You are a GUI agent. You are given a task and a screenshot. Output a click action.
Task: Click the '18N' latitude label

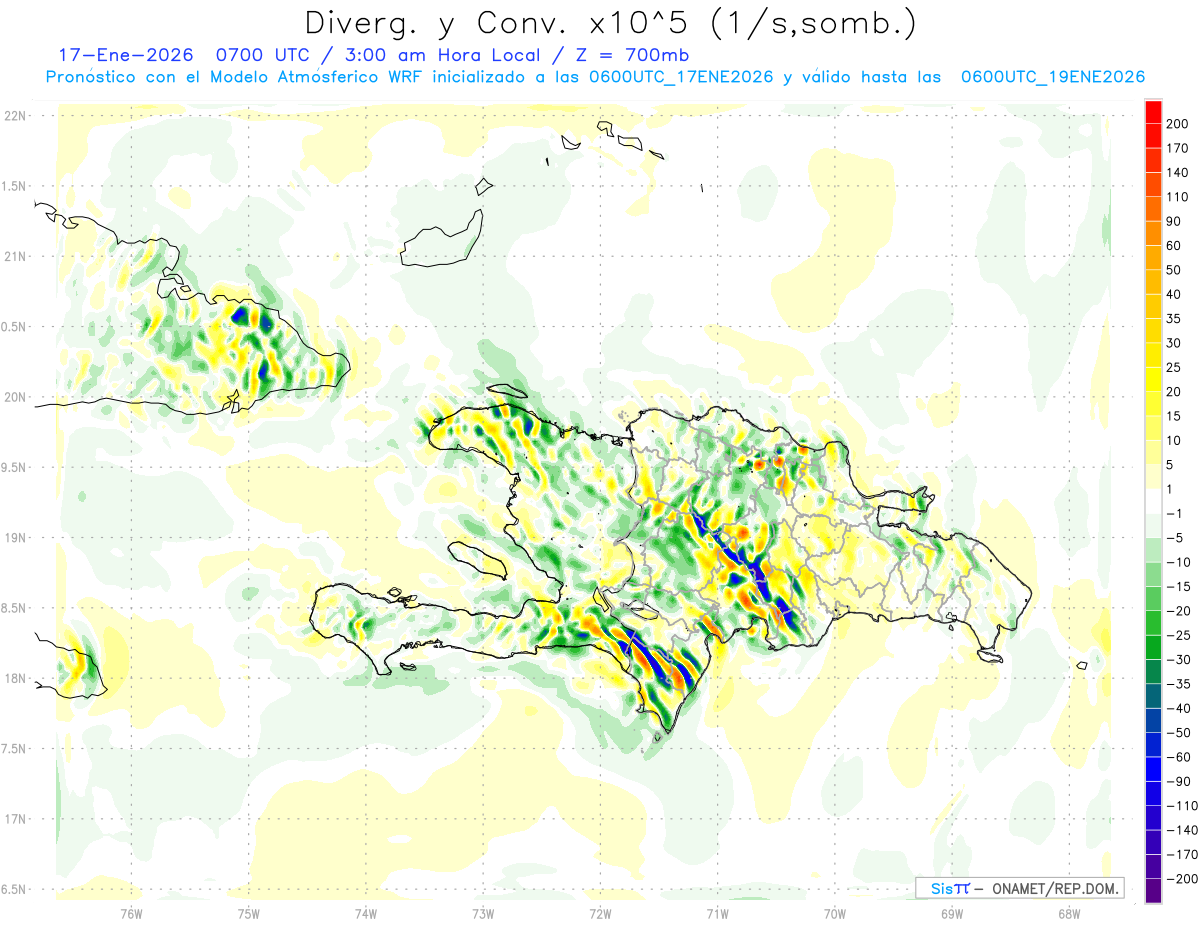pyautogui.click(x=15, y=678)
